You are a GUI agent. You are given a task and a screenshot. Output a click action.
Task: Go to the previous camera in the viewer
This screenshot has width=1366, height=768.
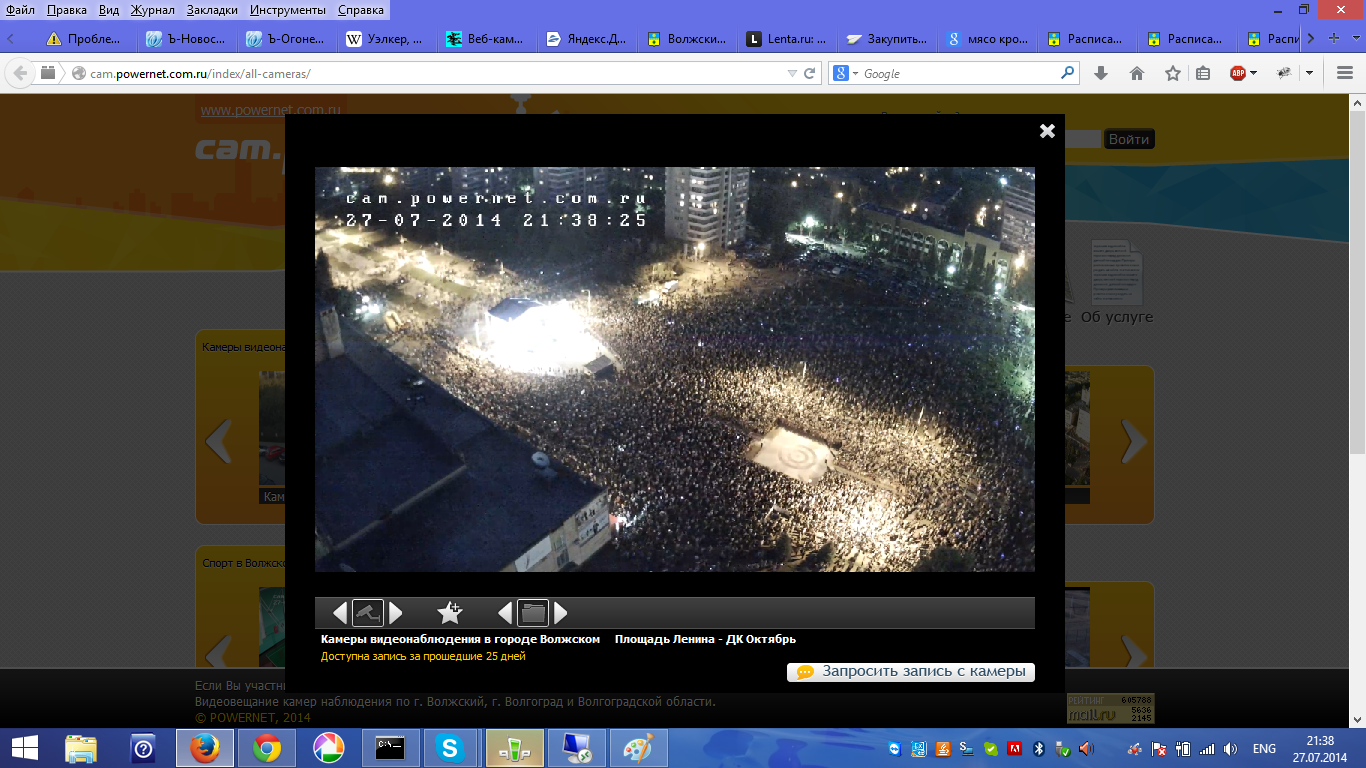click(340, 613)
